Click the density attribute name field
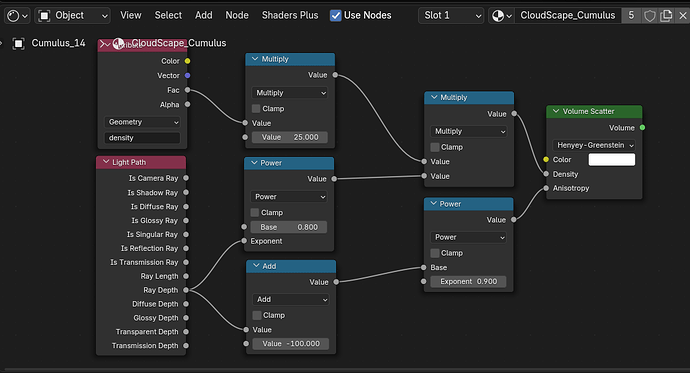 coord(142,138)
